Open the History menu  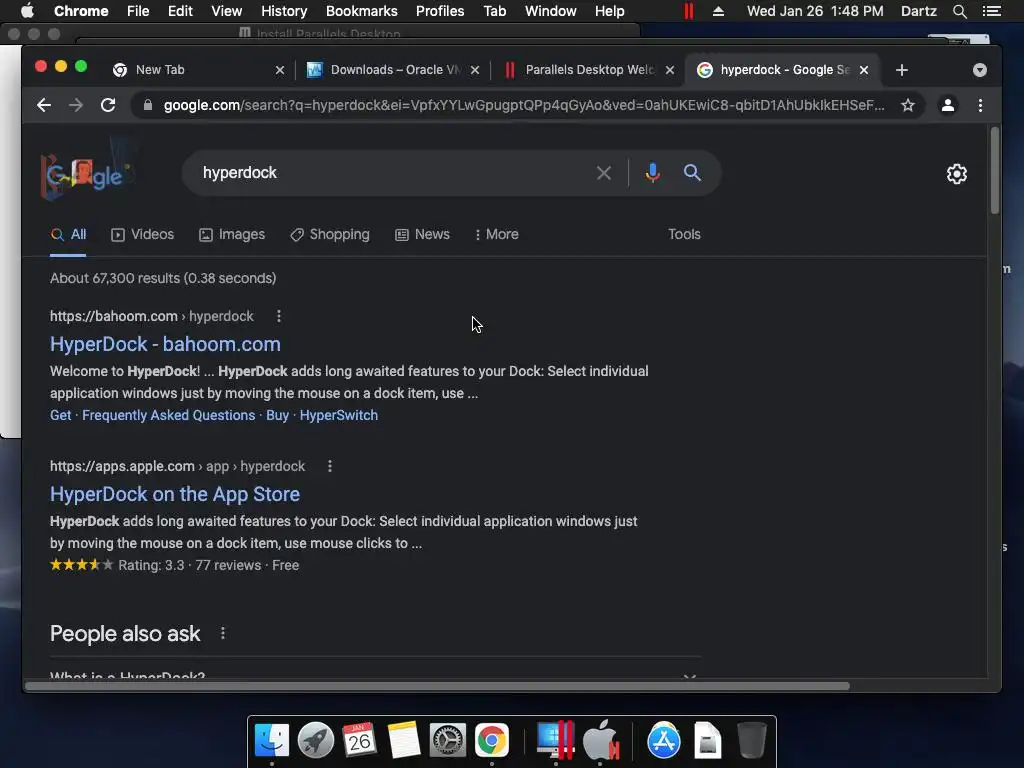284,11
